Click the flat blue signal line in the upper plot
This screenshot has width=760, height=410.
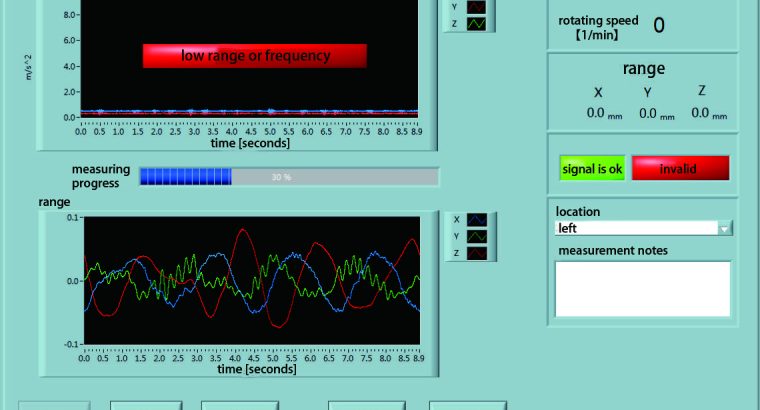pyautogui.click(x=249, y=111)
